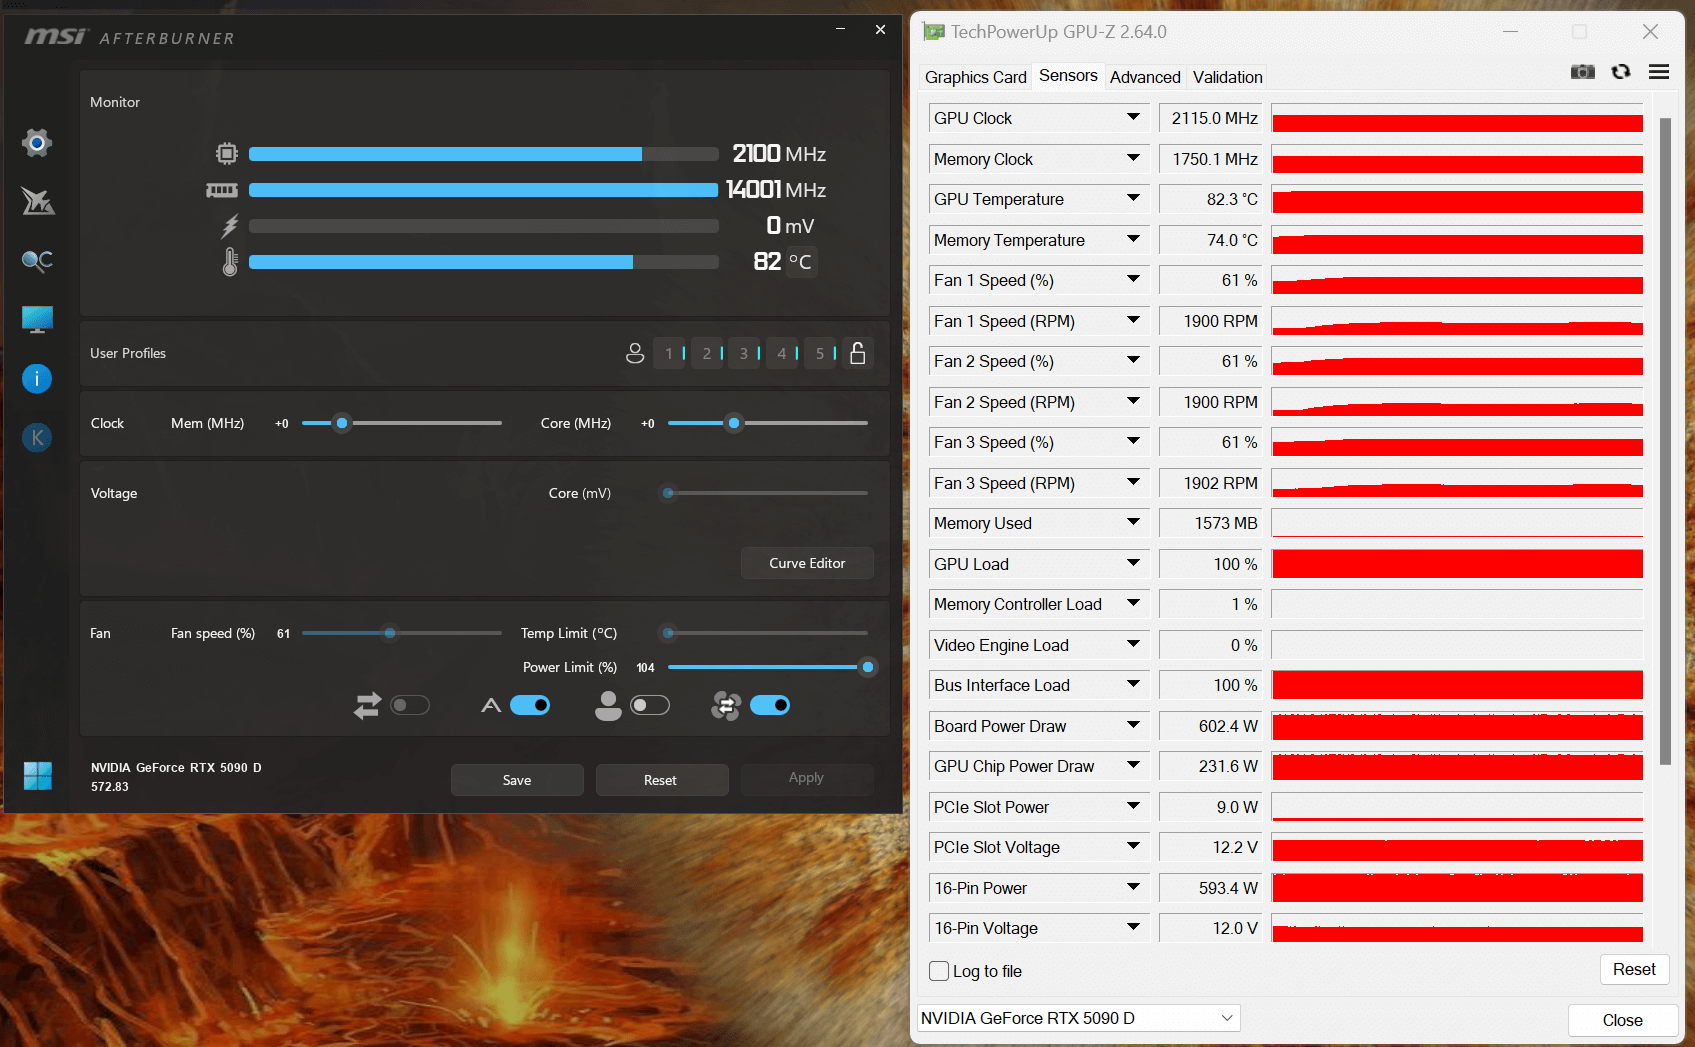This screenshot has width=1695, height=1047.
Task: Open the GPU Clock sensor dropdown
Action: pyautogui.click(x=1133, y=118)
